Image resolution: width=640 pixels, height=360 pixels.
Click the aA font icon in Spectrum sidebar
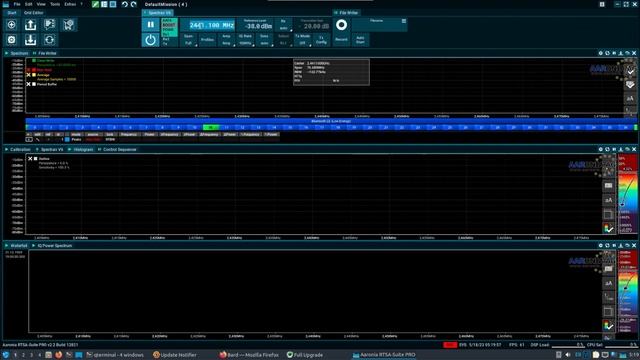(x=630, y=98)
